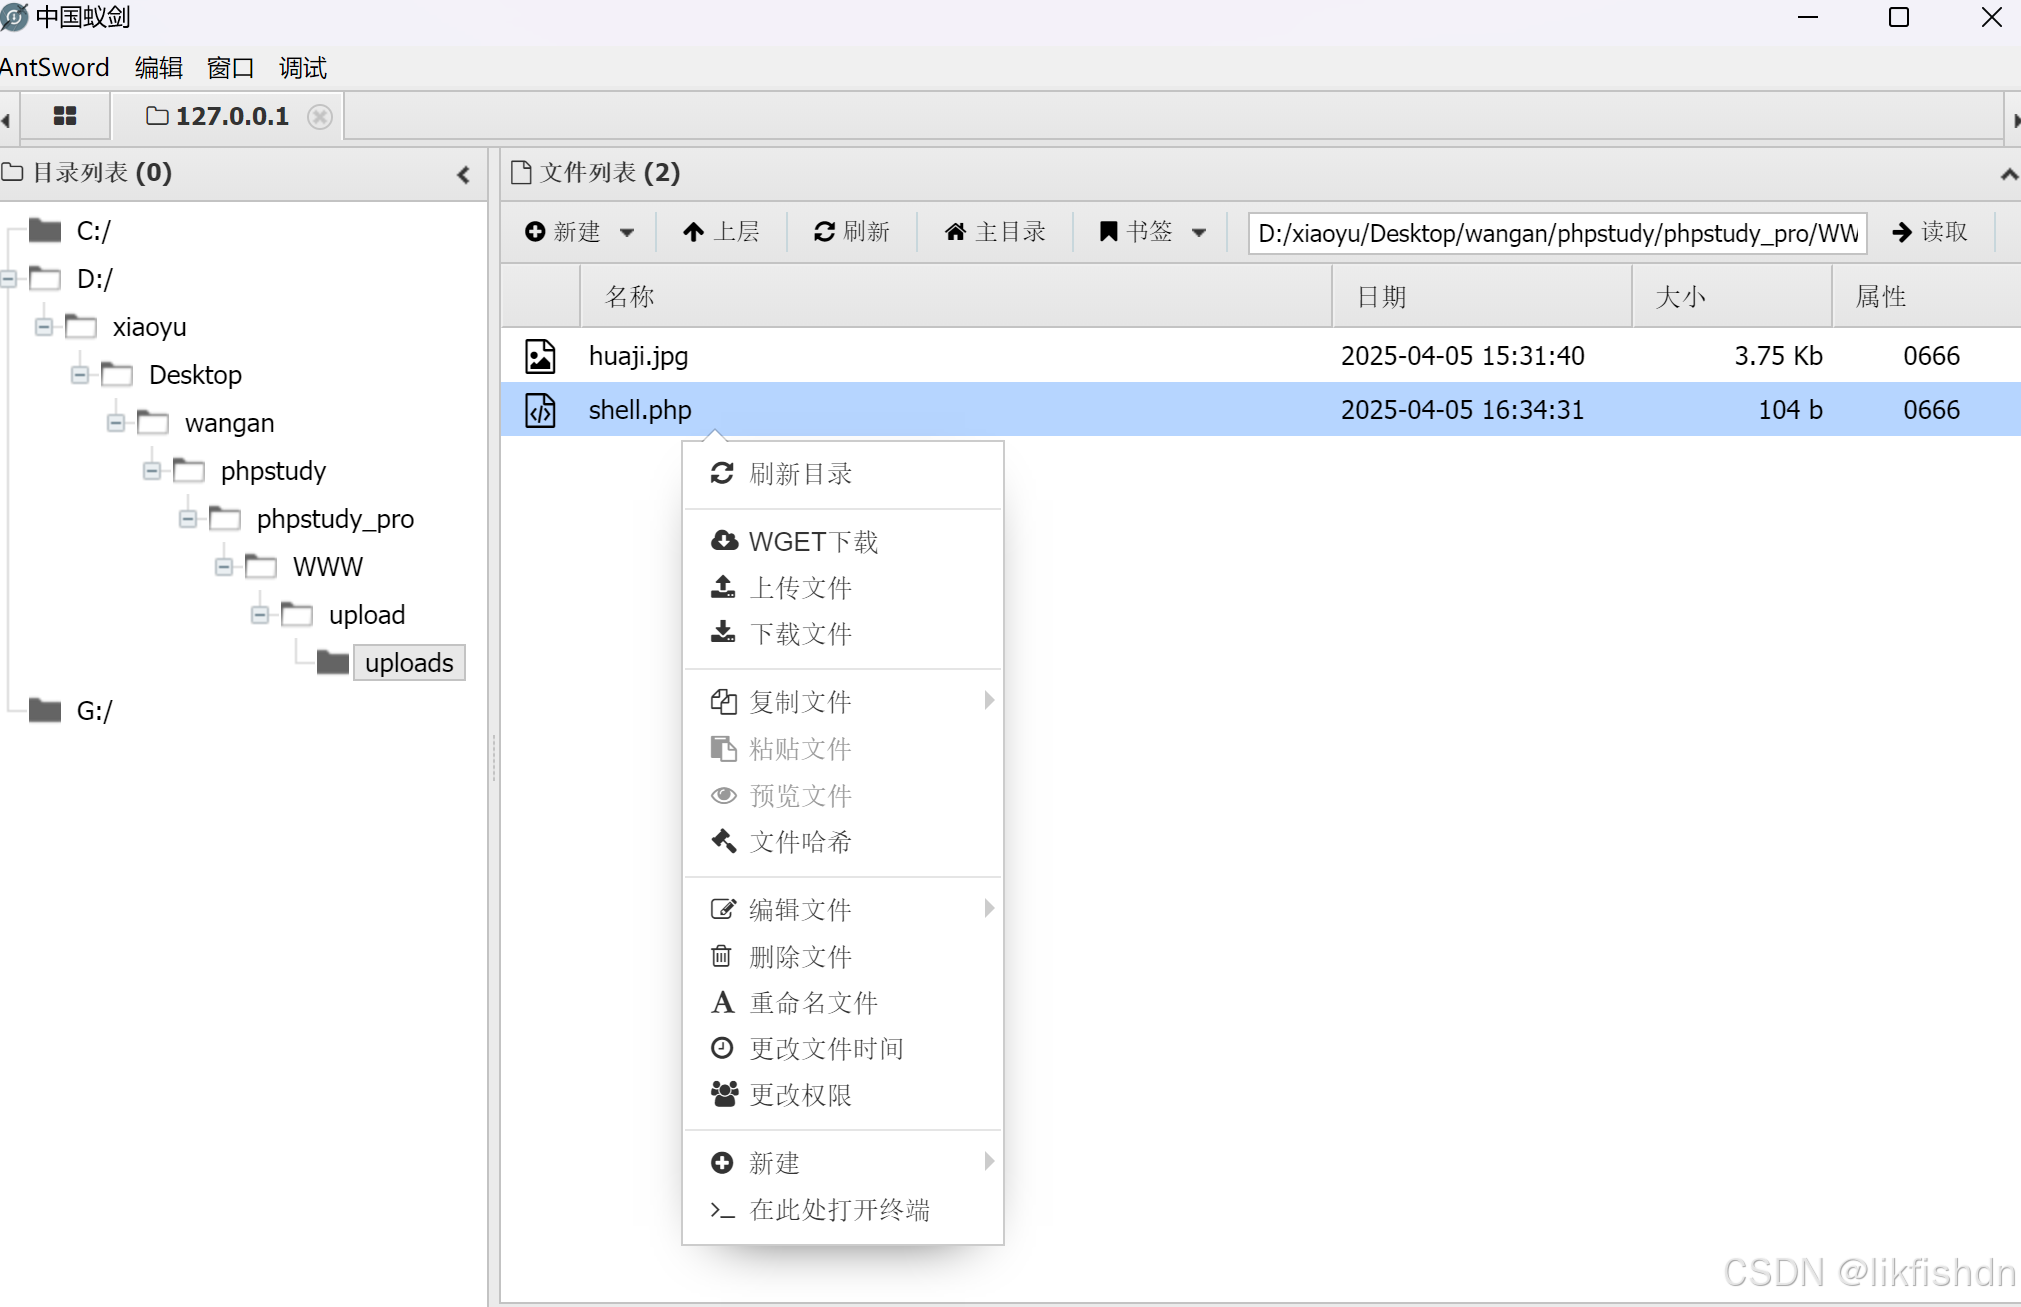Go up one directory level
2021x1307 pixels.
pyautogui.click(x=721, y=232)
